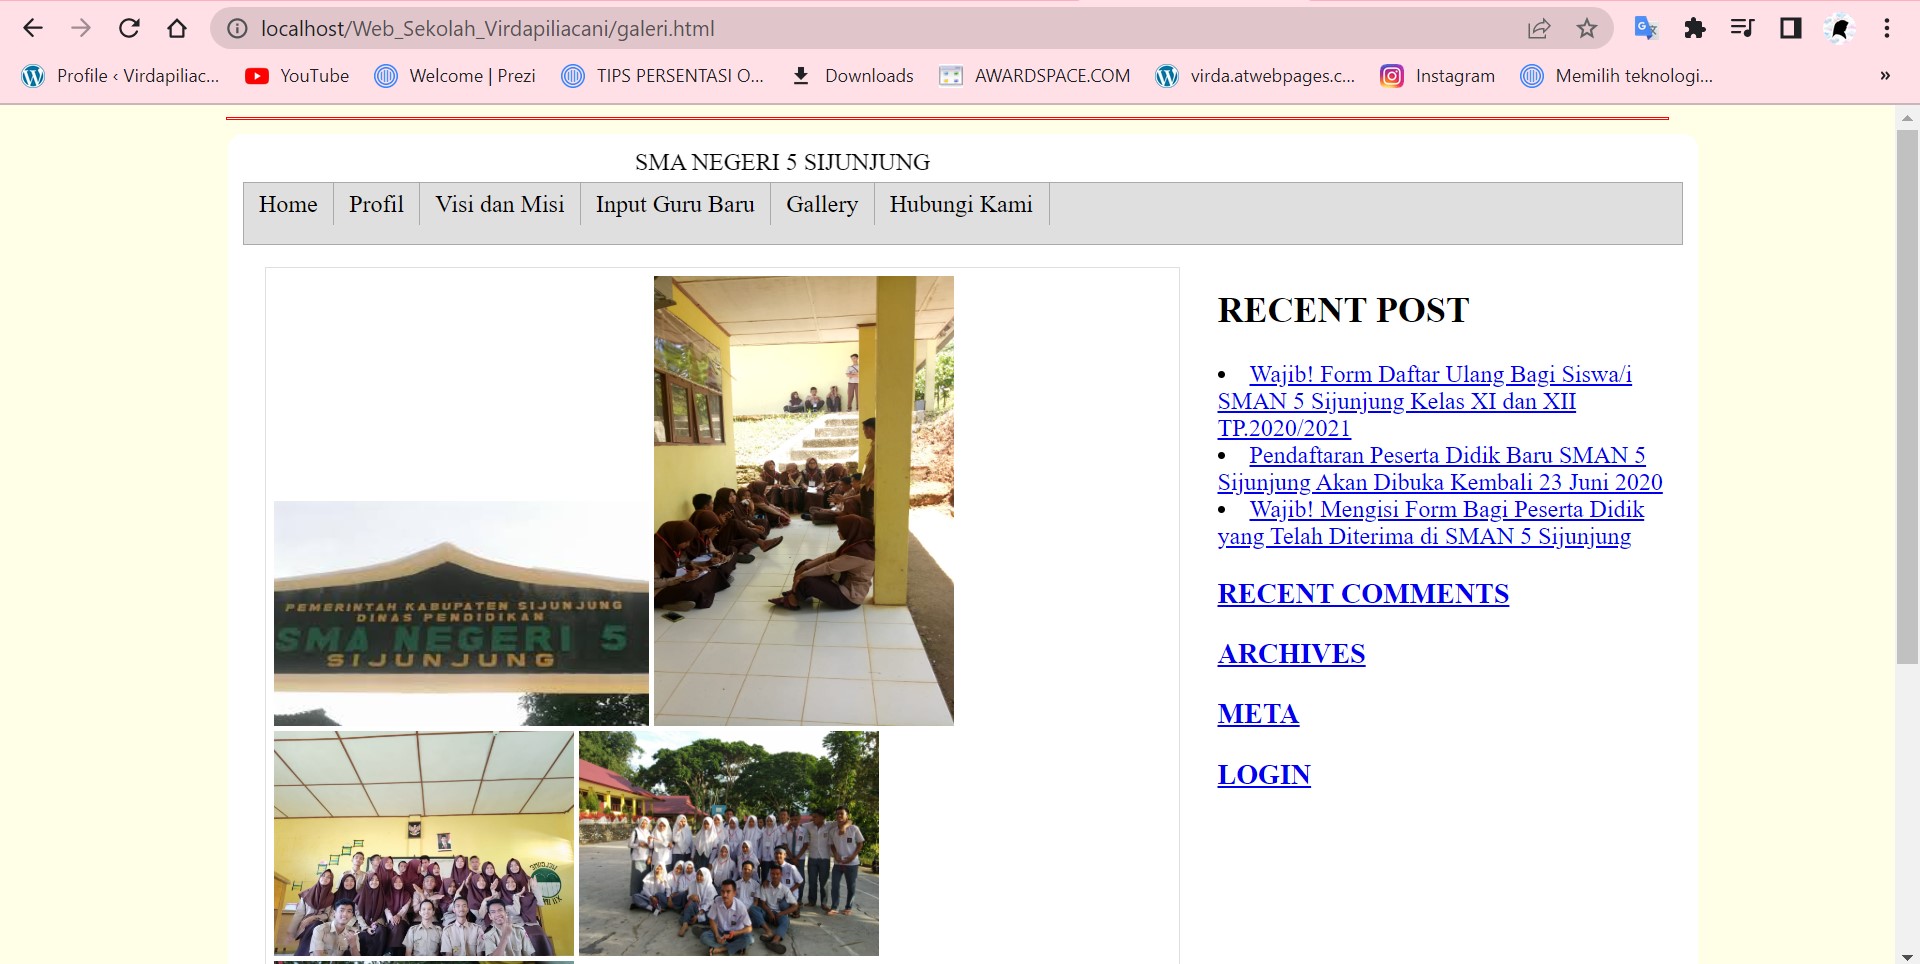Open the Extensions puzzle piece icon
This screenshot has width=1920, height=964.
[1694, 28]
